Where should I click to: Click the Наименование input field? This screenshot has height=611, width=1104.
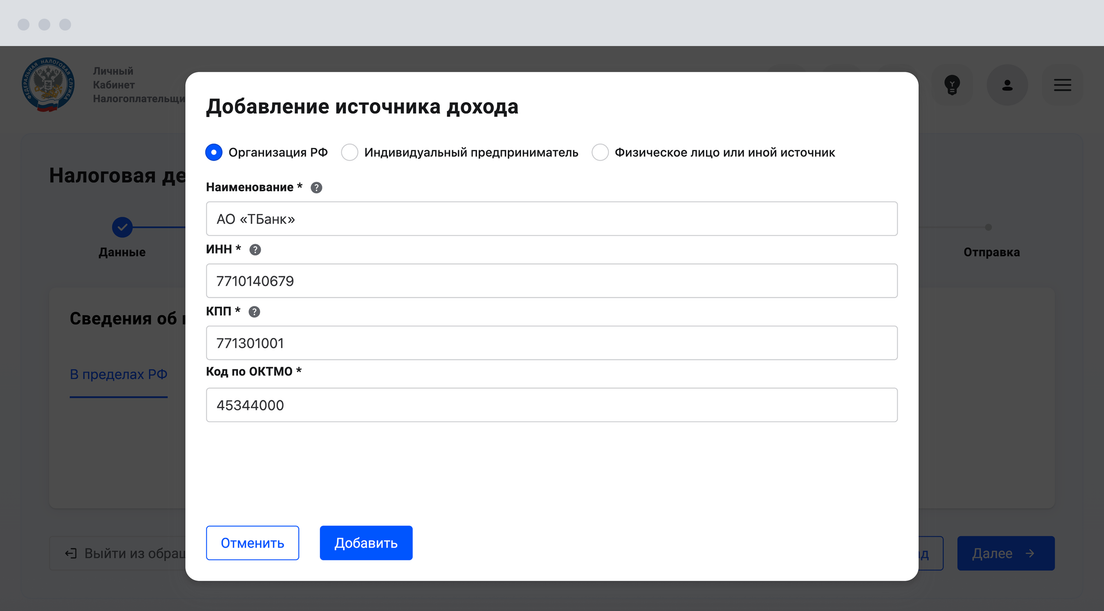(x=551, y=219)
